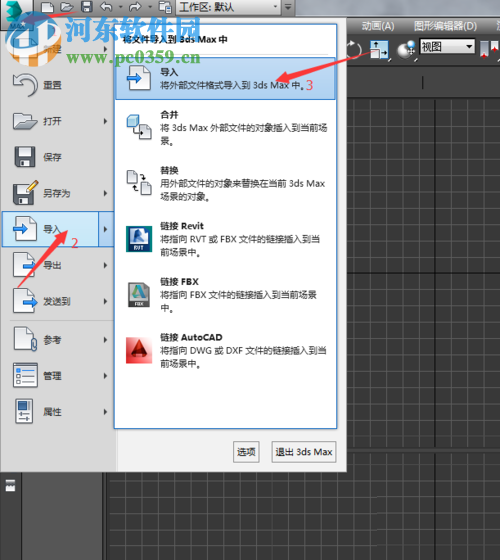500x560 pixels.
Task: Click the 参考 document with paperclip icon
Action: 25,339
